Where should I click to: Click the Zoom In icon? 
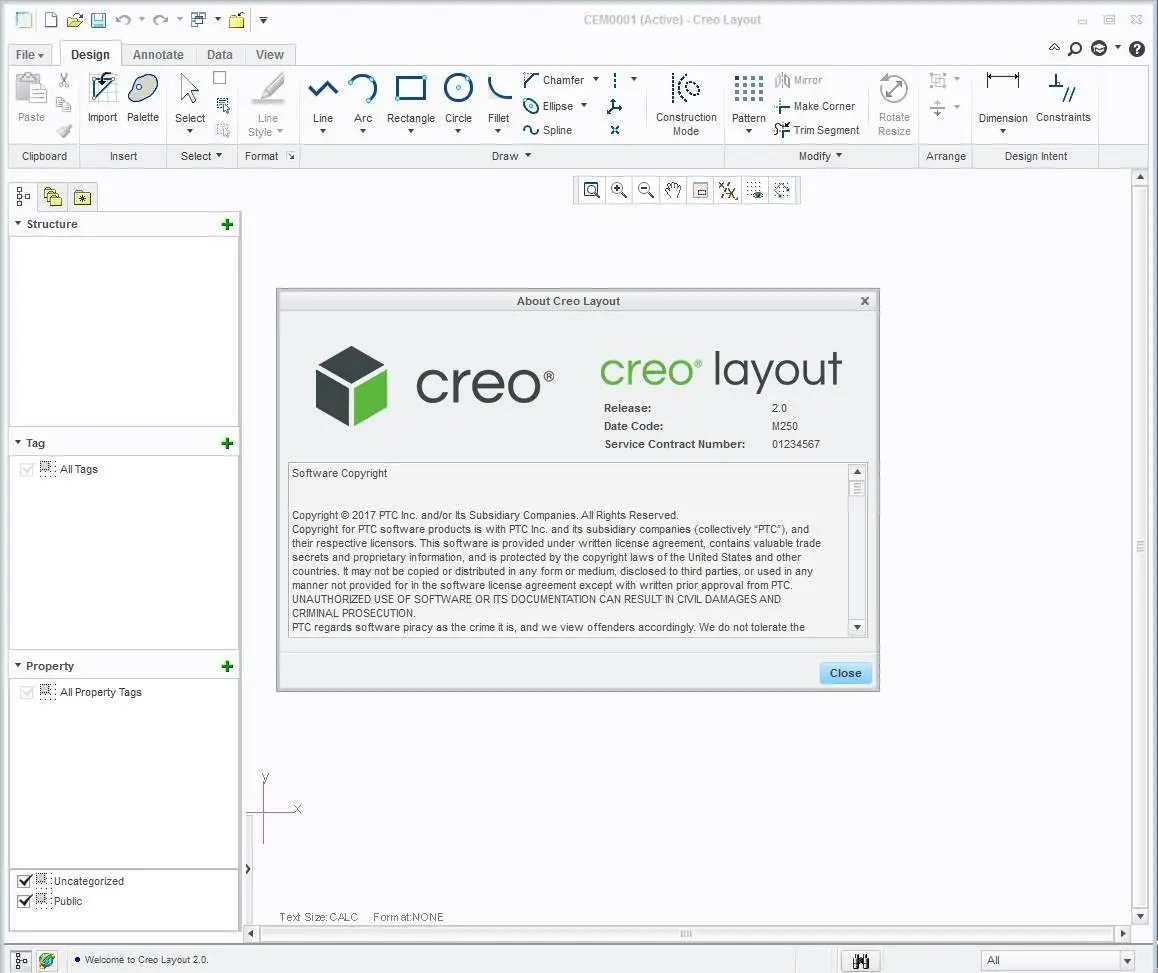(x=619, y=191)
